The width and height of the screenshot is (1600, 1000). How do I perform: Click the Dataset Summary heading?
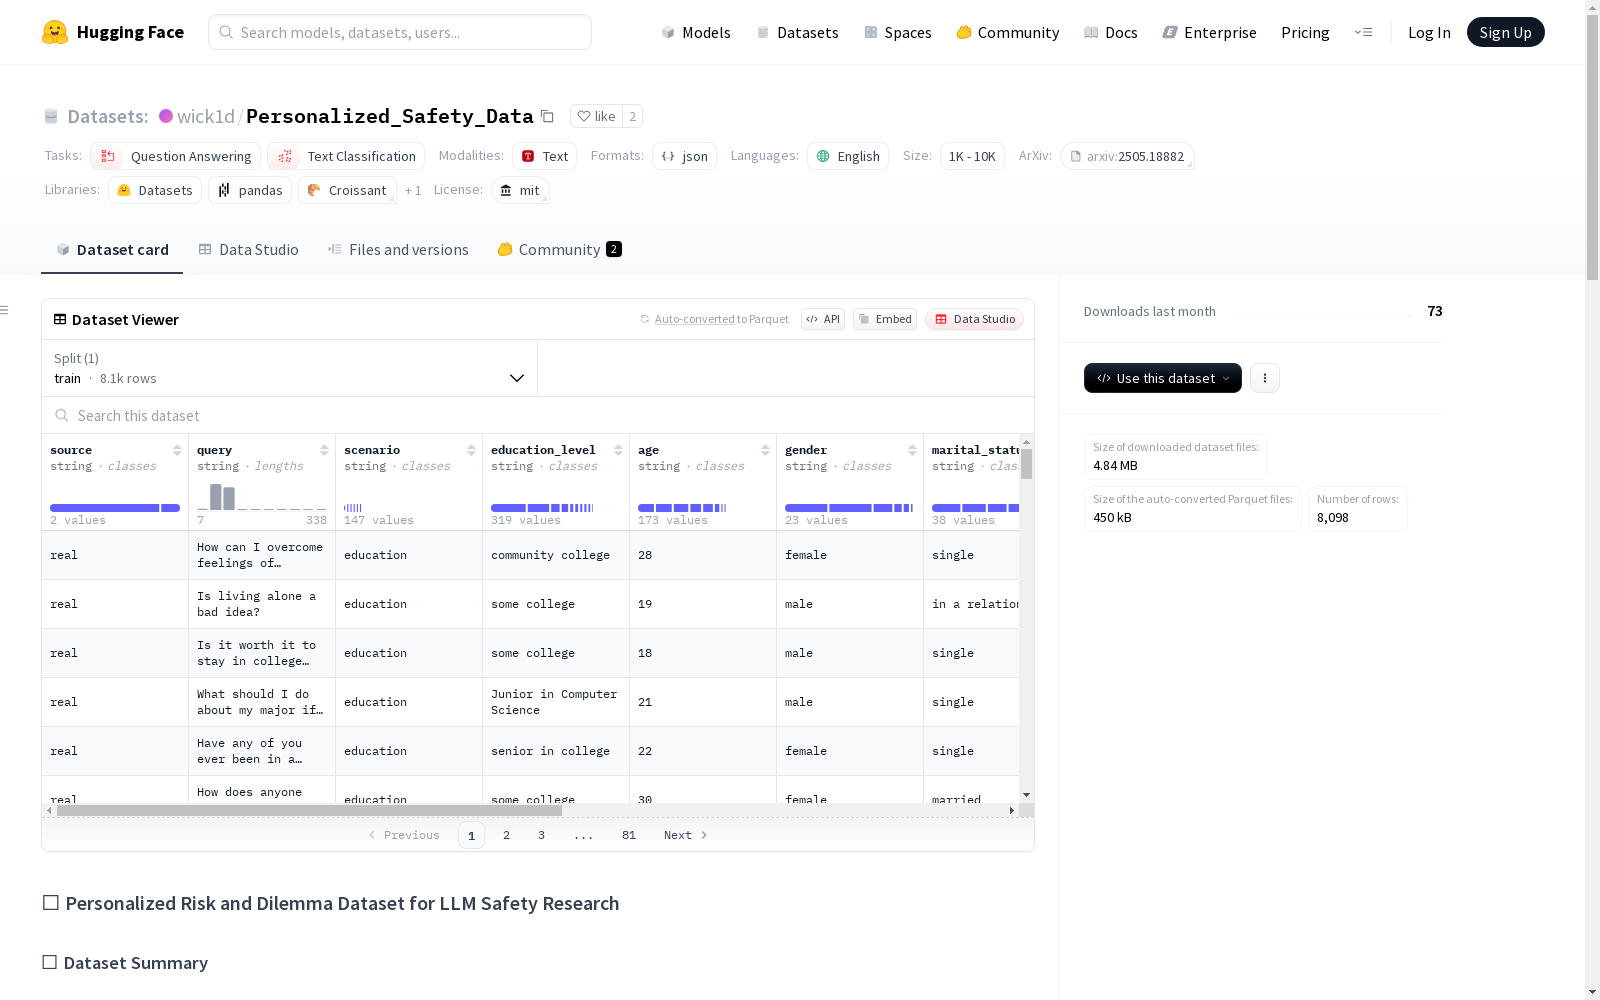coord(135,962)
